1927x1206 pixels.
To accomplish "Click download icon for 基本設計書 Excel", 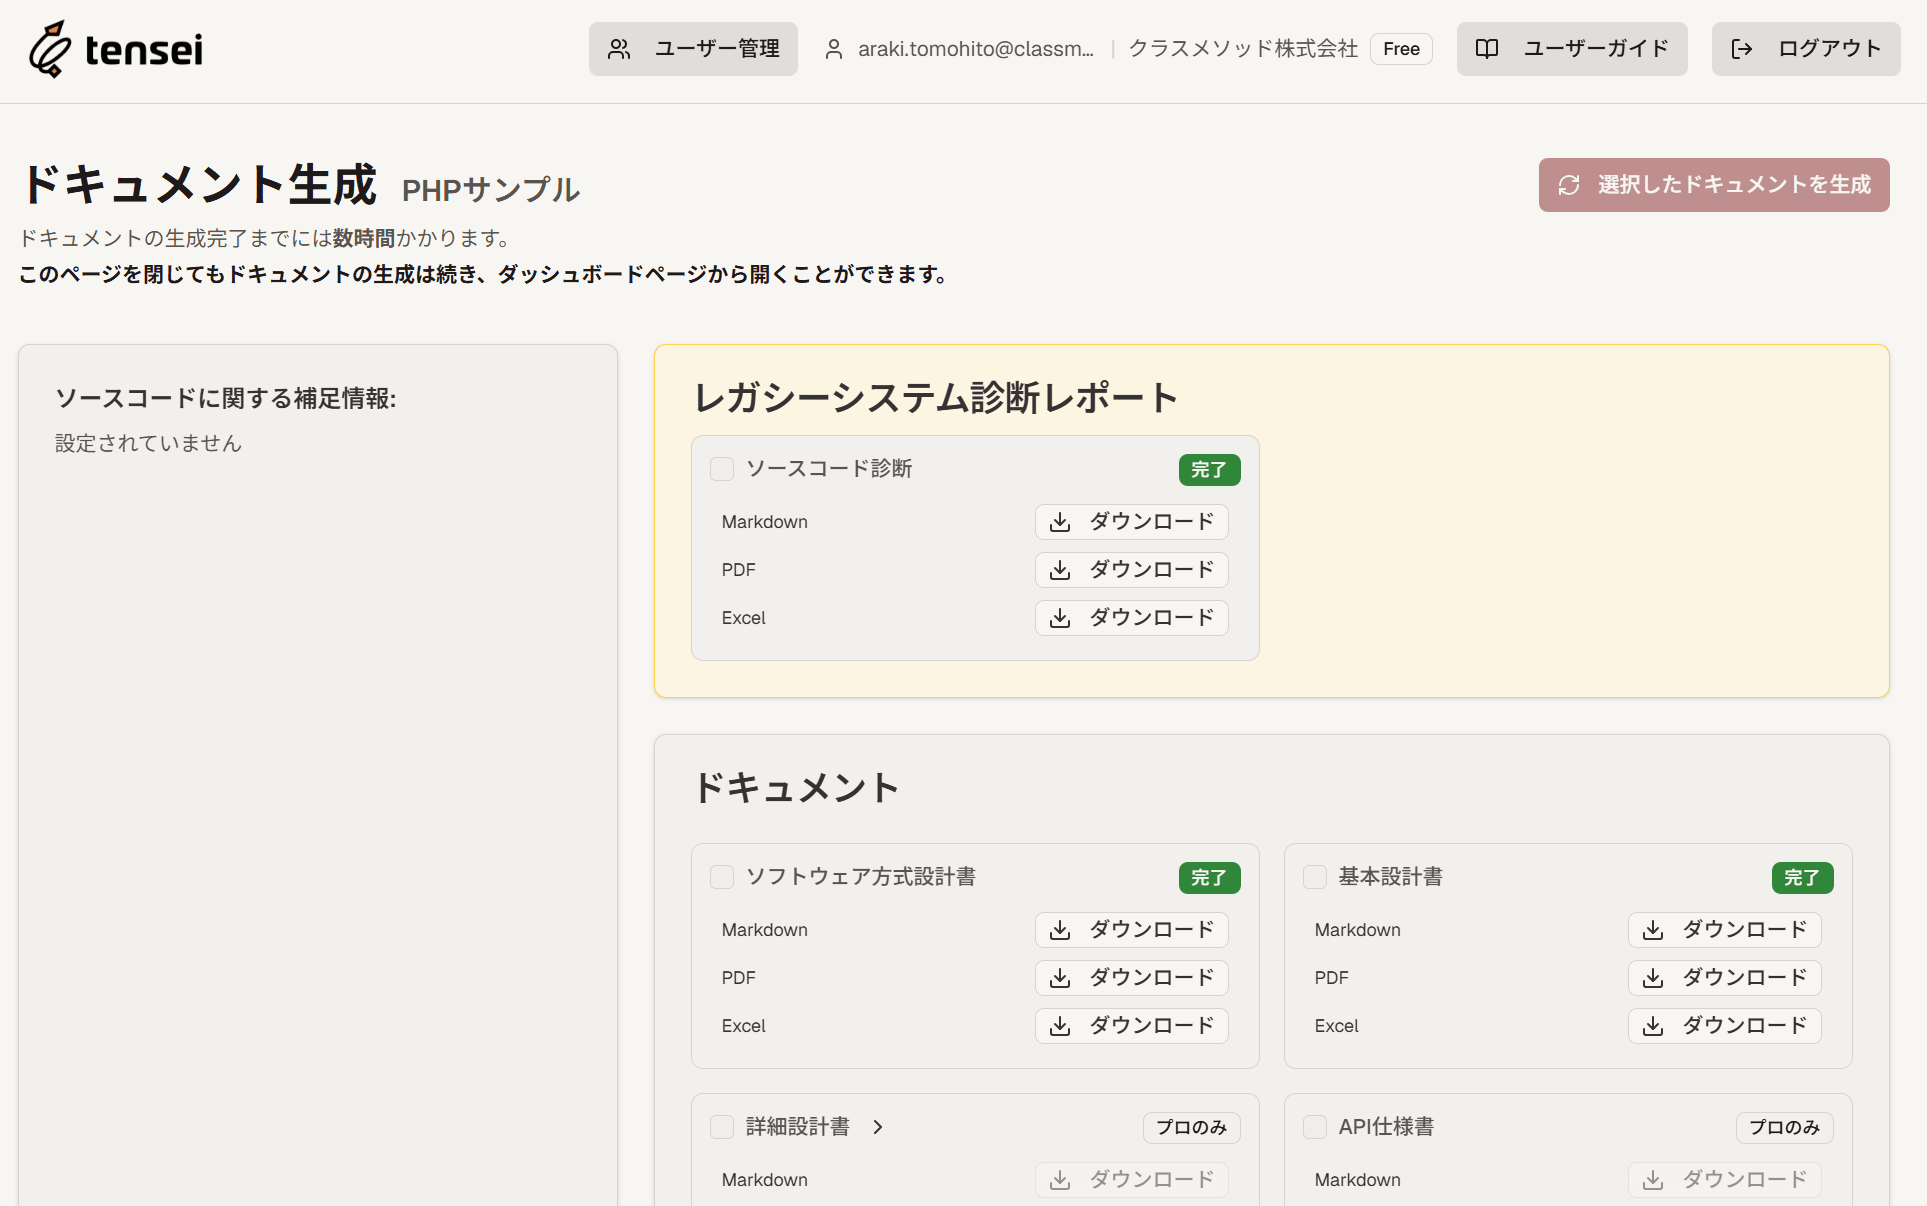I will [1653, 1026].
